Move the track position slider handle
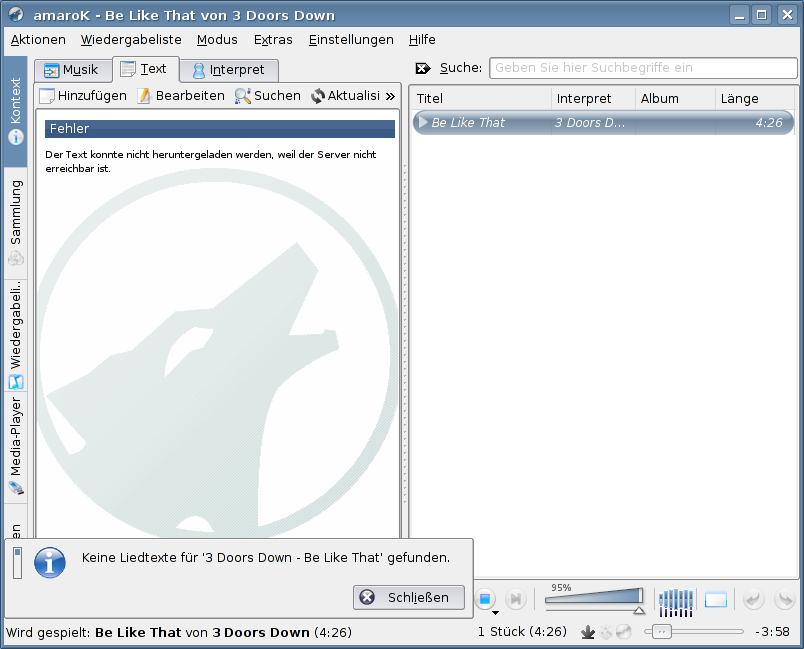 [661, 632]
